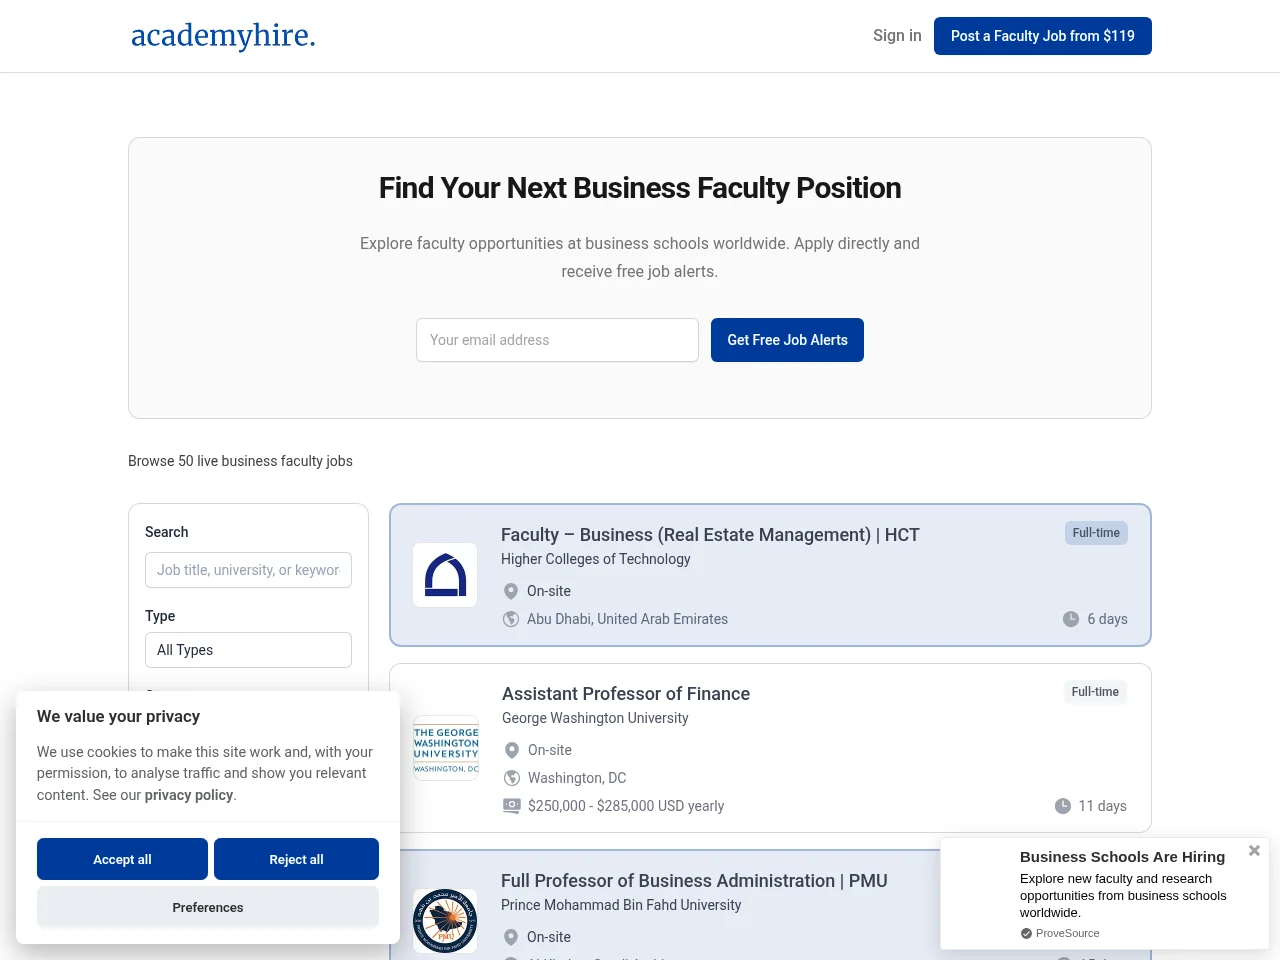Click Abu Dhabi, United Arab Emirates location text

pos(627,619)
